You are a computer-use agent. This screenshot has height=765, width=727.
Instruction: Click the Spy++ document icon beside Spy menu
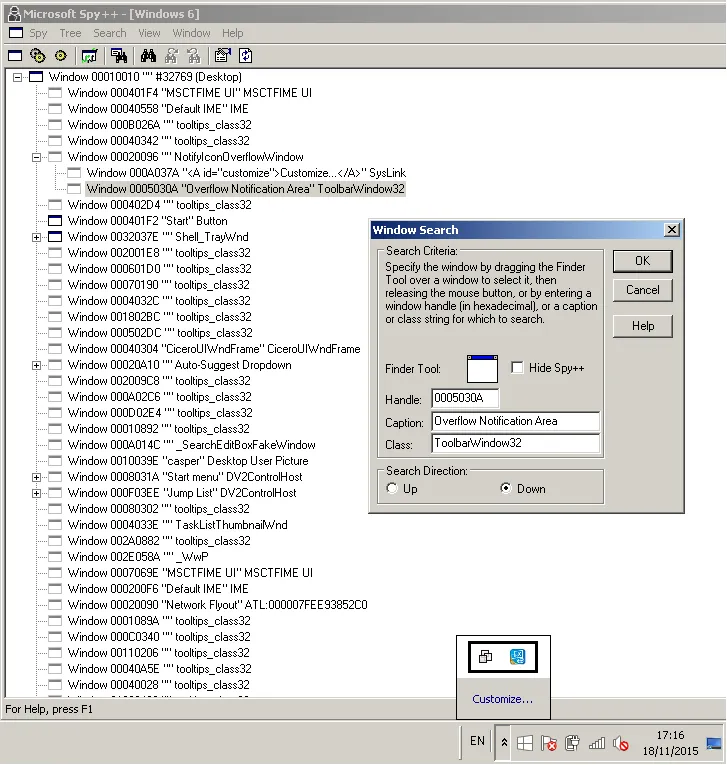click(16, 33)
